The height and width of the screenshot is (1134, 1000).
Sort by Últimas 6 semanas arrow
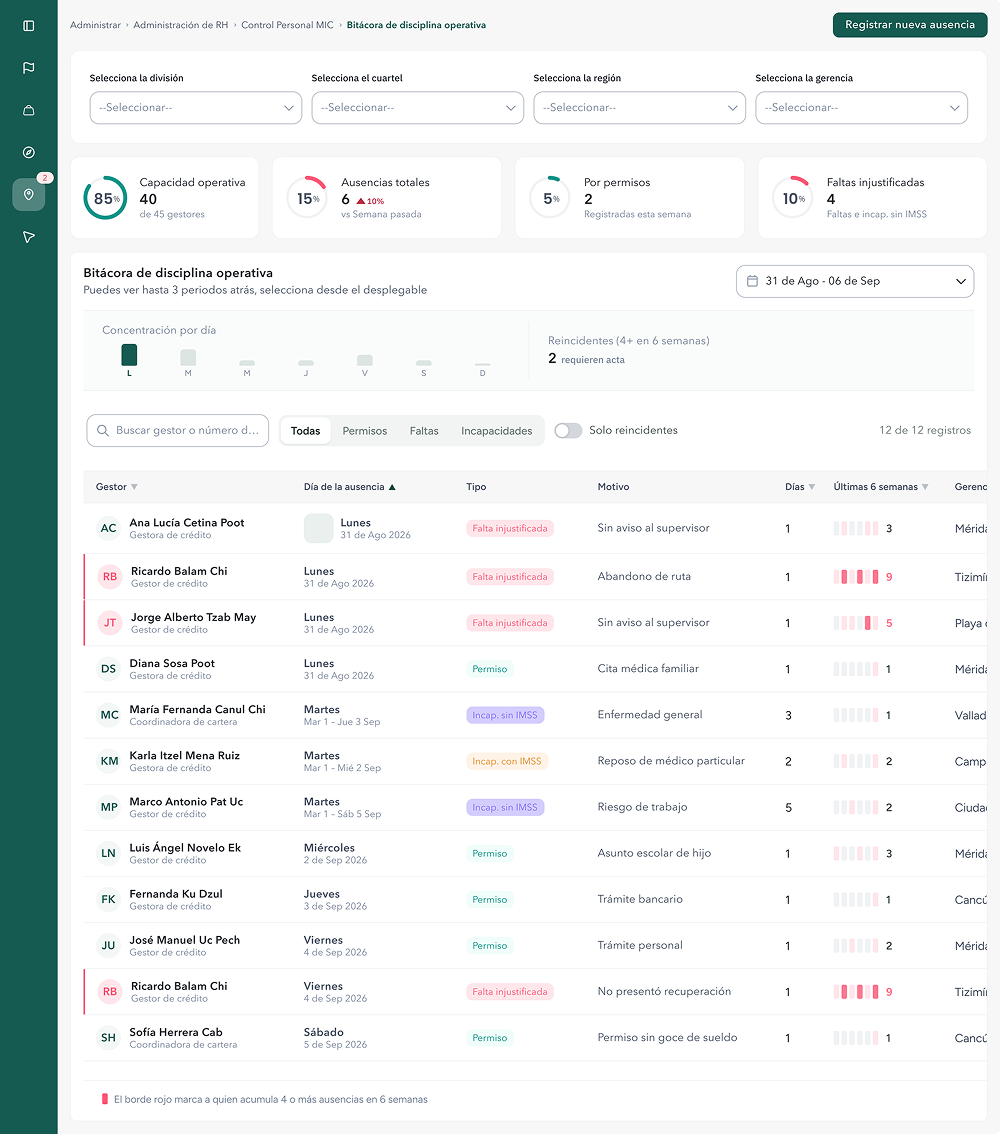[925, 487]
